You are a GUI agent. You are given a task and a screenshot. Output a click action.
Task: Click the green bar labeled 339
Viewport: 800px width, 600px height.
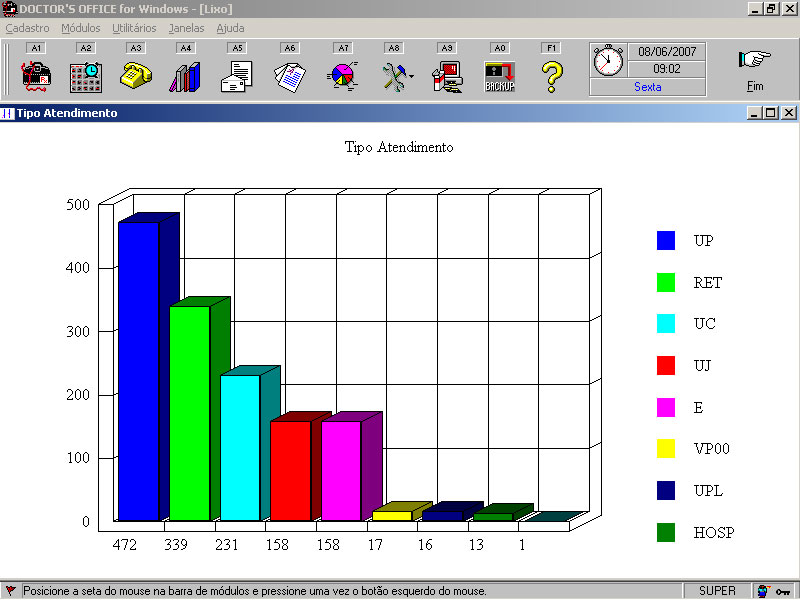[x=189, y=413]
